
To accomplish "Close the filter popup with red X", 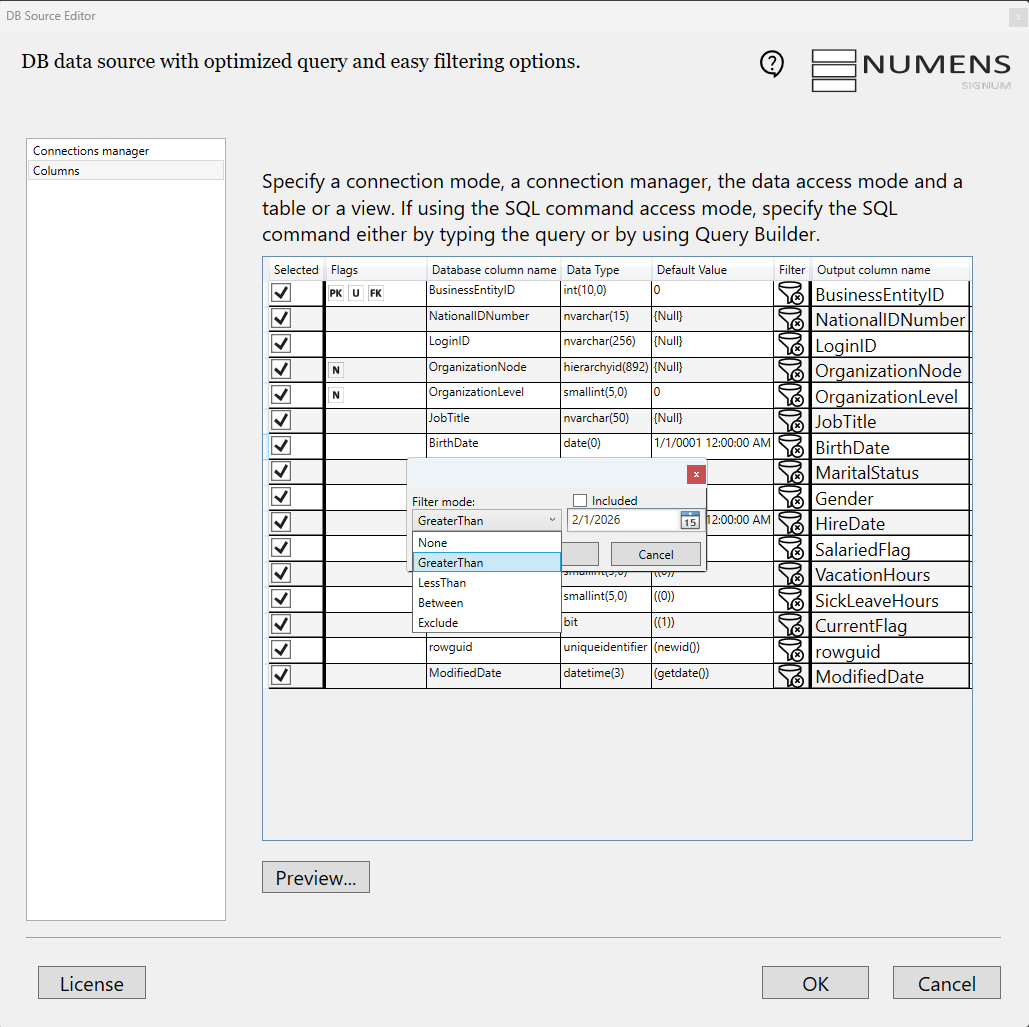I will (696, 474).
